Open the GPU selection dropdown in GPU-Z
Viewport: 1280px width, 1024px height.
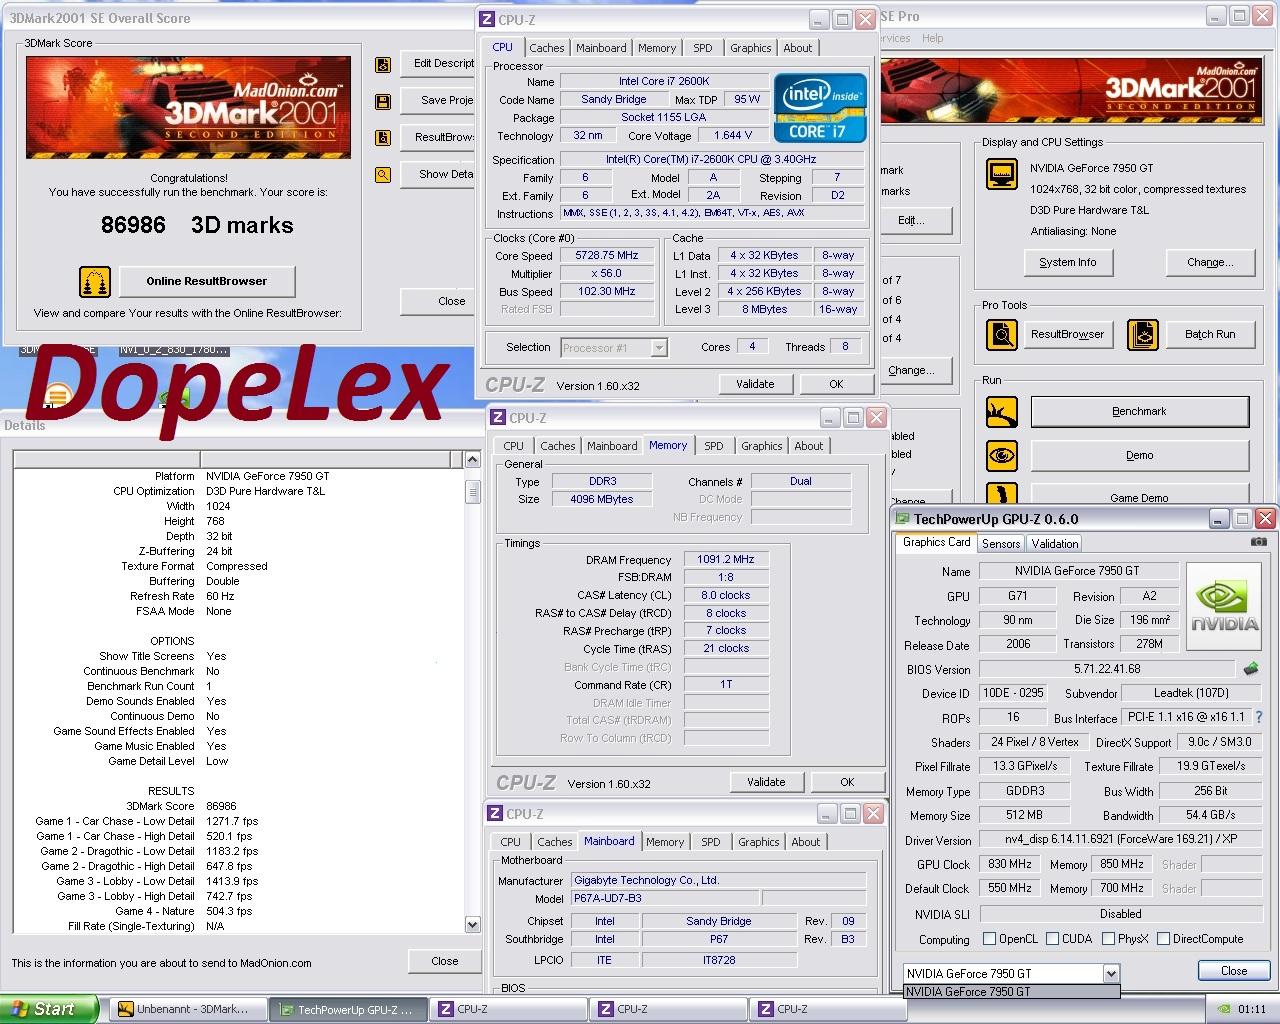[x=1110, y=973]
